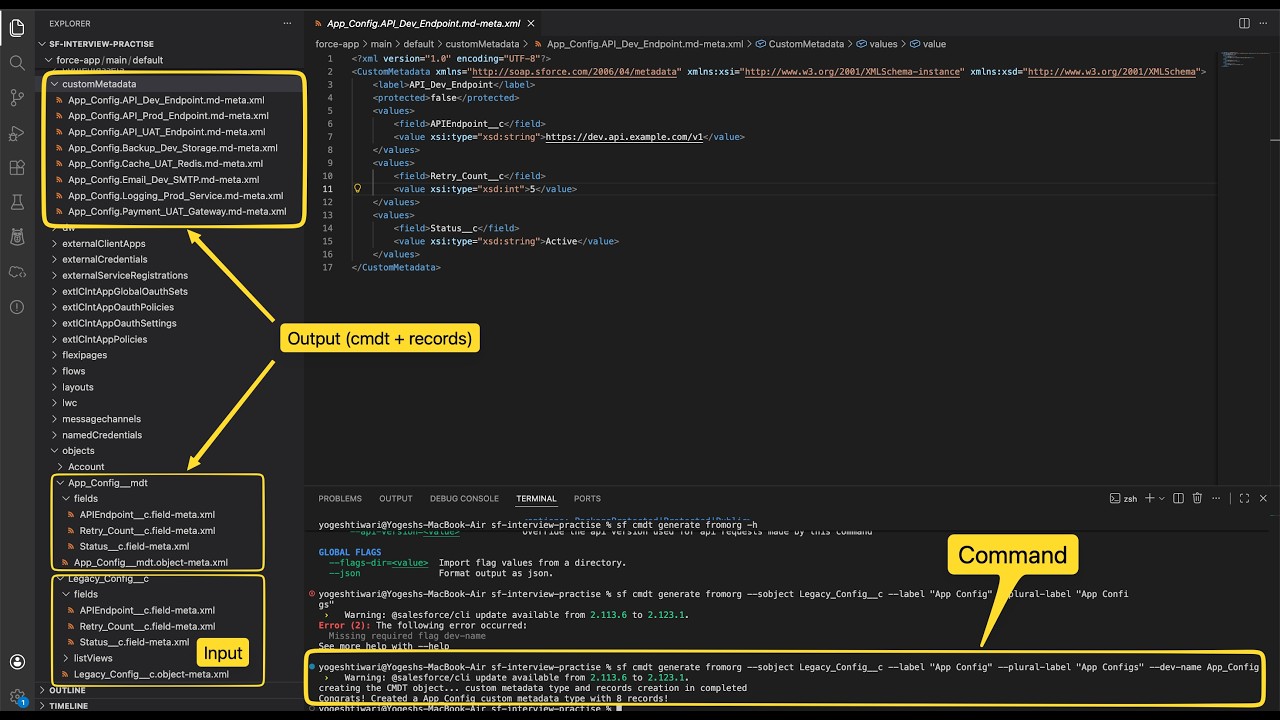Screen dimensions: 1280x720
Task: Open App_Config.Payment_UAT_Gateway.md-meta.xml file
Action: click(177, 212)
